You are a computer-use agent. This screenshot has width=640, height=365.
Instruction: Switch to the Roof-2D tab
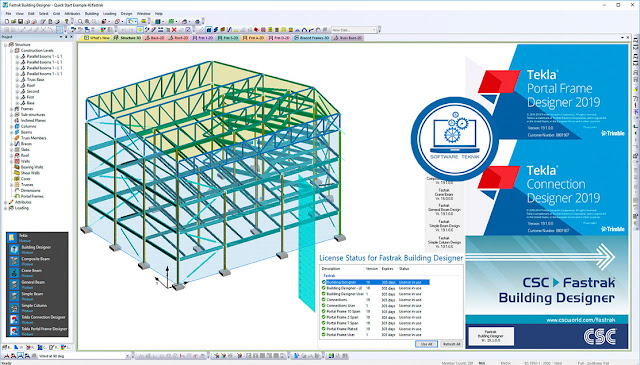coord(179,38)
